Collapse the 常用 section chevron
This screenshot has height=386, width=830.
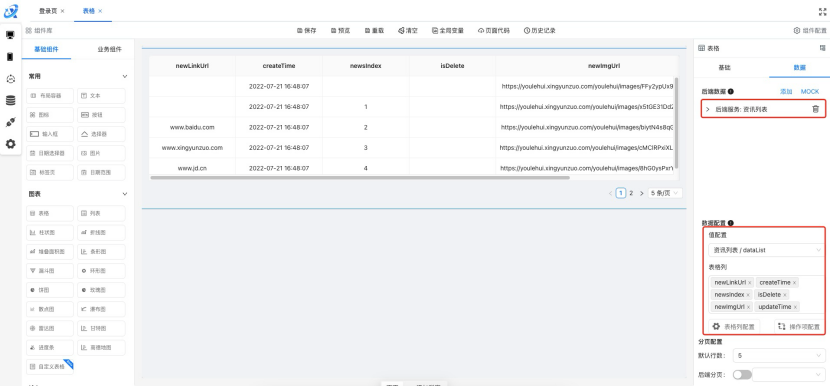click(x=125, y=77)
